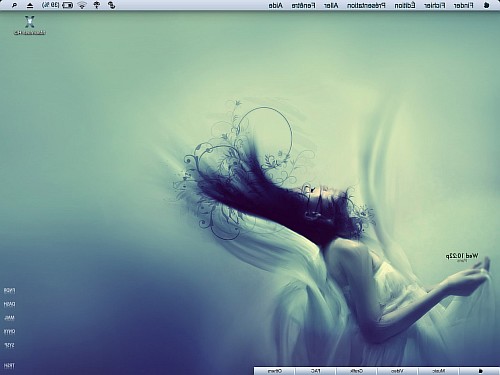Click the SYSP launcher label

(x=10, y=345)
